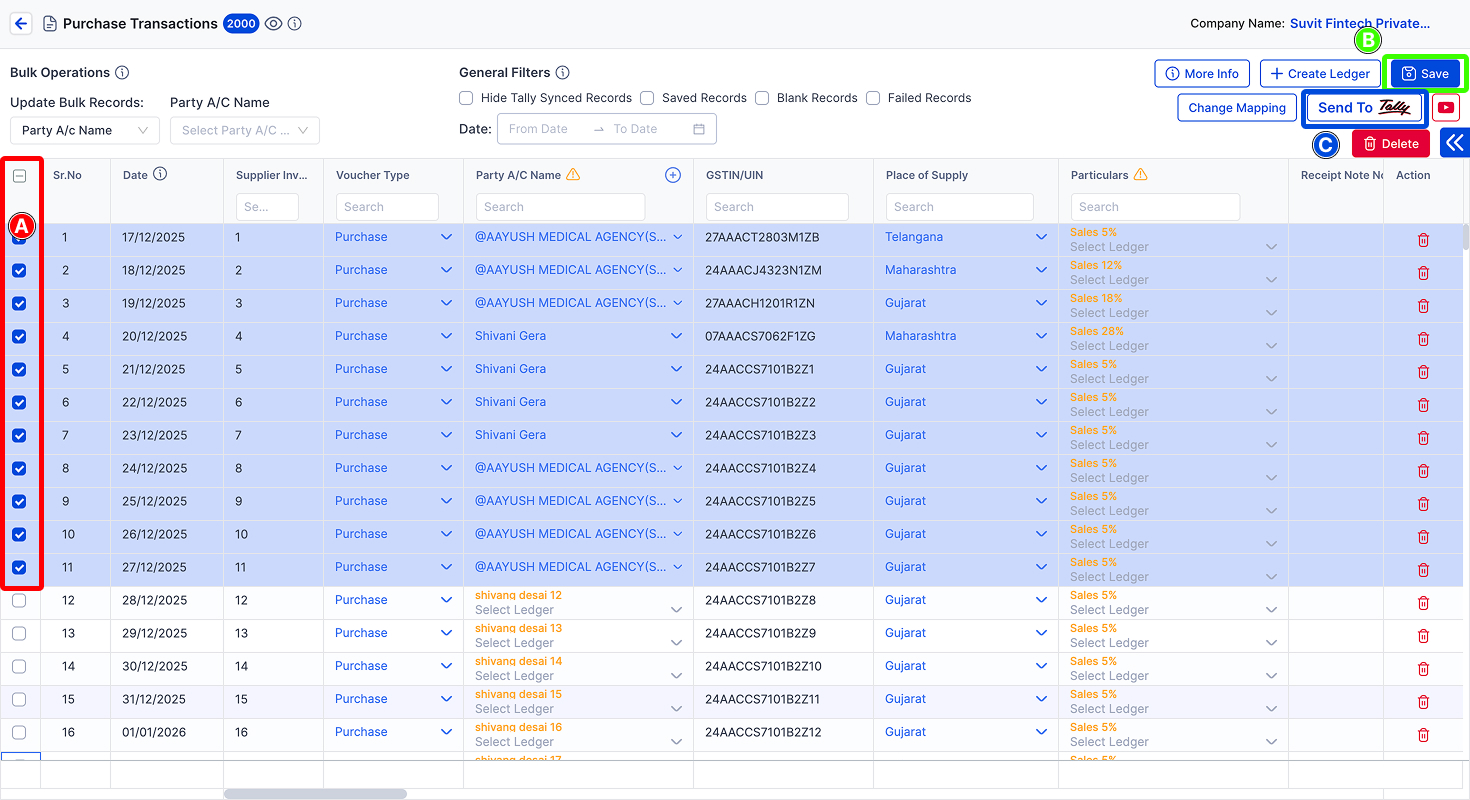This screenshot has height=800, width=1470.
Task: Collapse panel with double chevron icon
Action: point(1455,143)
